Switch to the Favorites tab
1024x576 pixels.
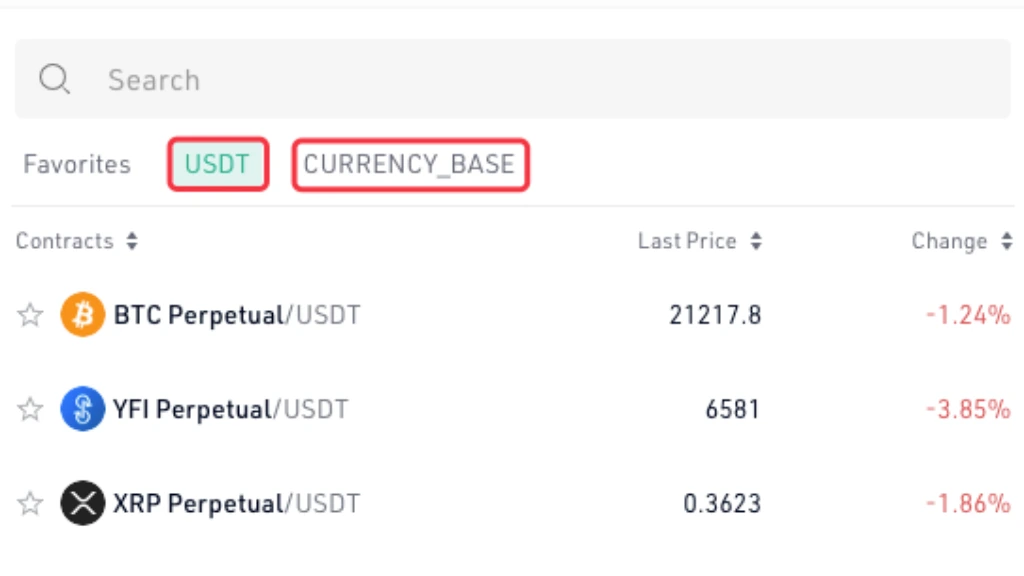pos(77,164)
